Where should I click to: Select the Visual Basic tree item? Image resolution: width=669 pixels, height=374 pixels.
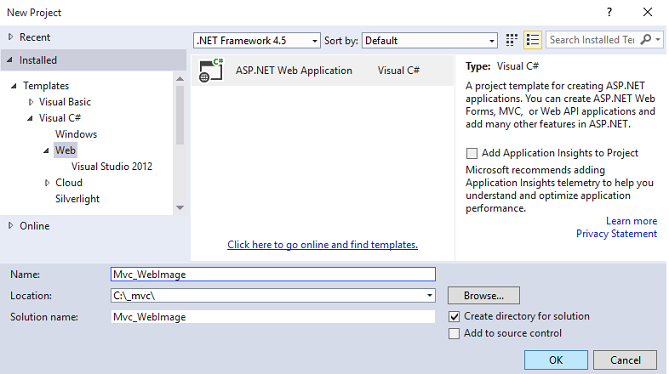tap(65, 102)
